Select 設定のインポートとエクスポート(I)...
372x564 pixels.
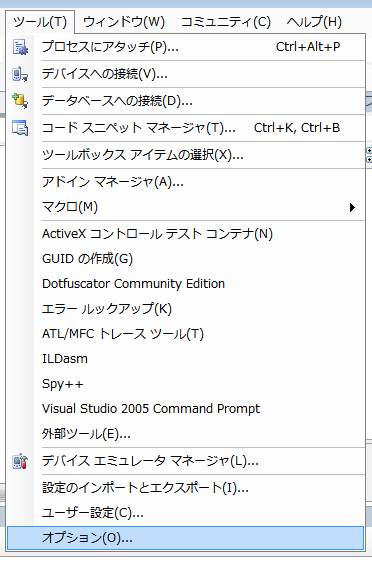click(186, 488)
